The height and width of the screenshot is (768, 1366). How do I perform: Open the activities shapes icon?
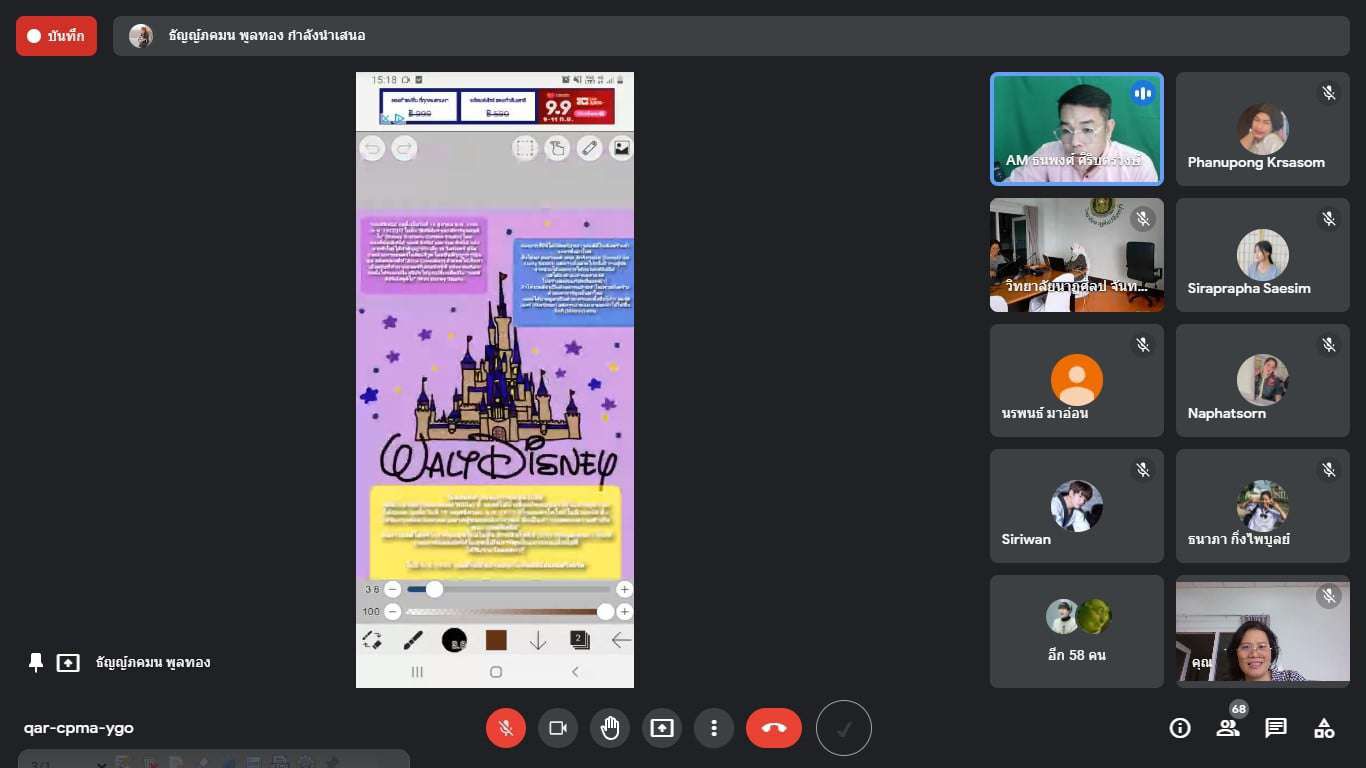tap(1324, 728)
